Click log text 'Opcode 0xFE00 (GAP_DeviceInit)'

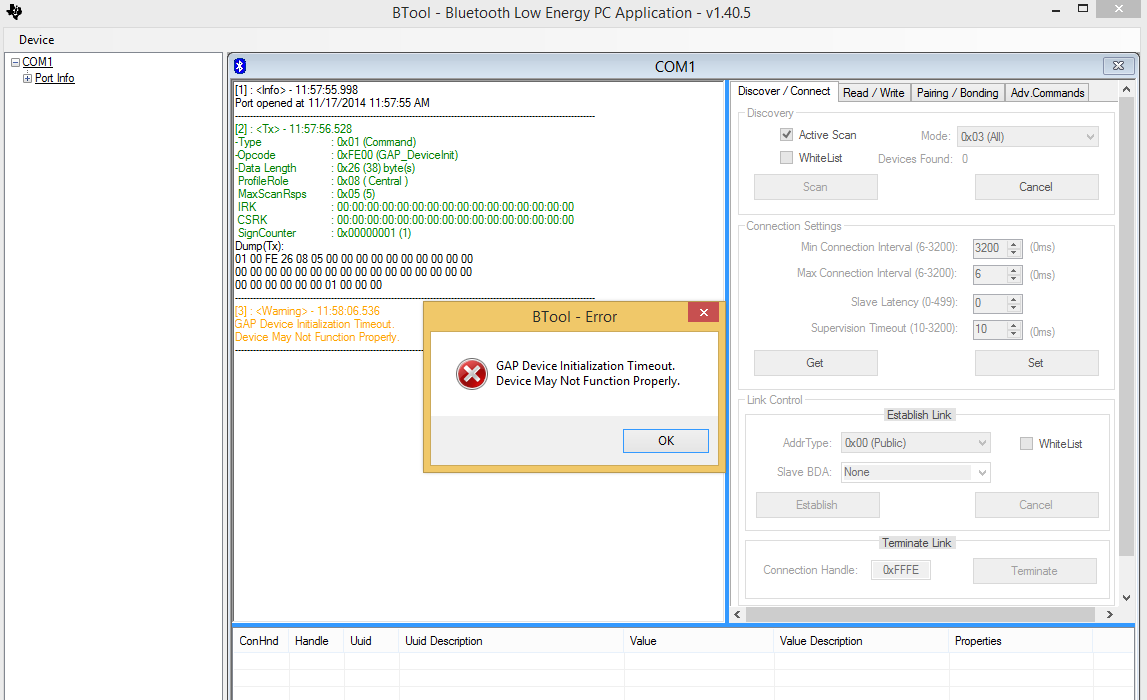[x=347, y=155]
